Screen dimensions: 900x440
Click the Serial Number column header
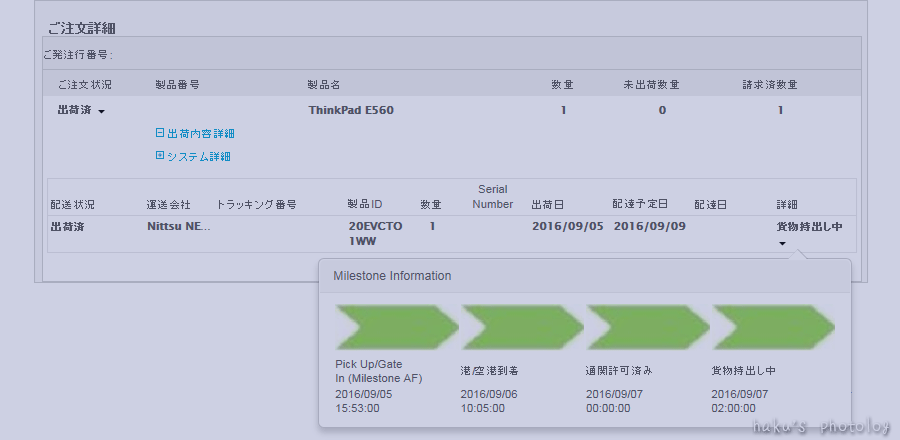click(x=493, y=197)
